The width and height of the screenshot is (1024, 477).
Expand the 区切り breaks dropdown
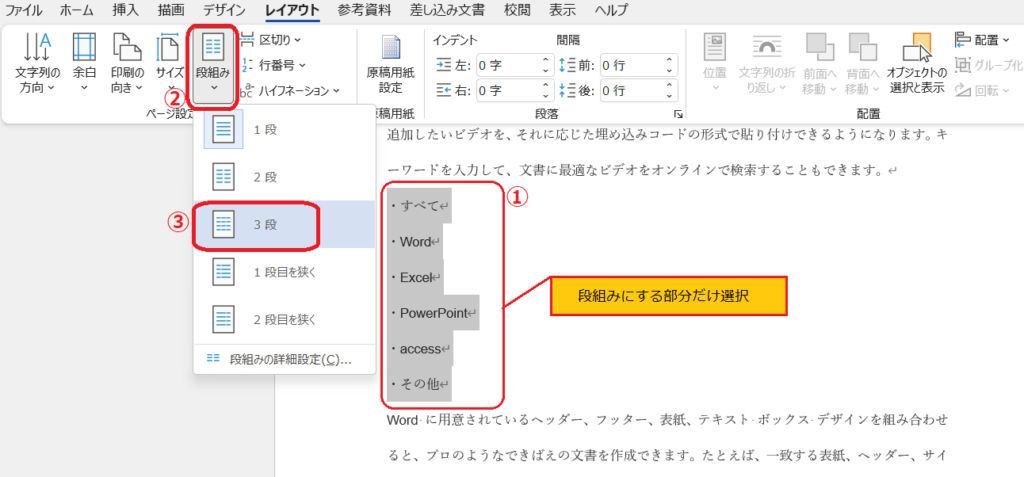pos(271,40)
